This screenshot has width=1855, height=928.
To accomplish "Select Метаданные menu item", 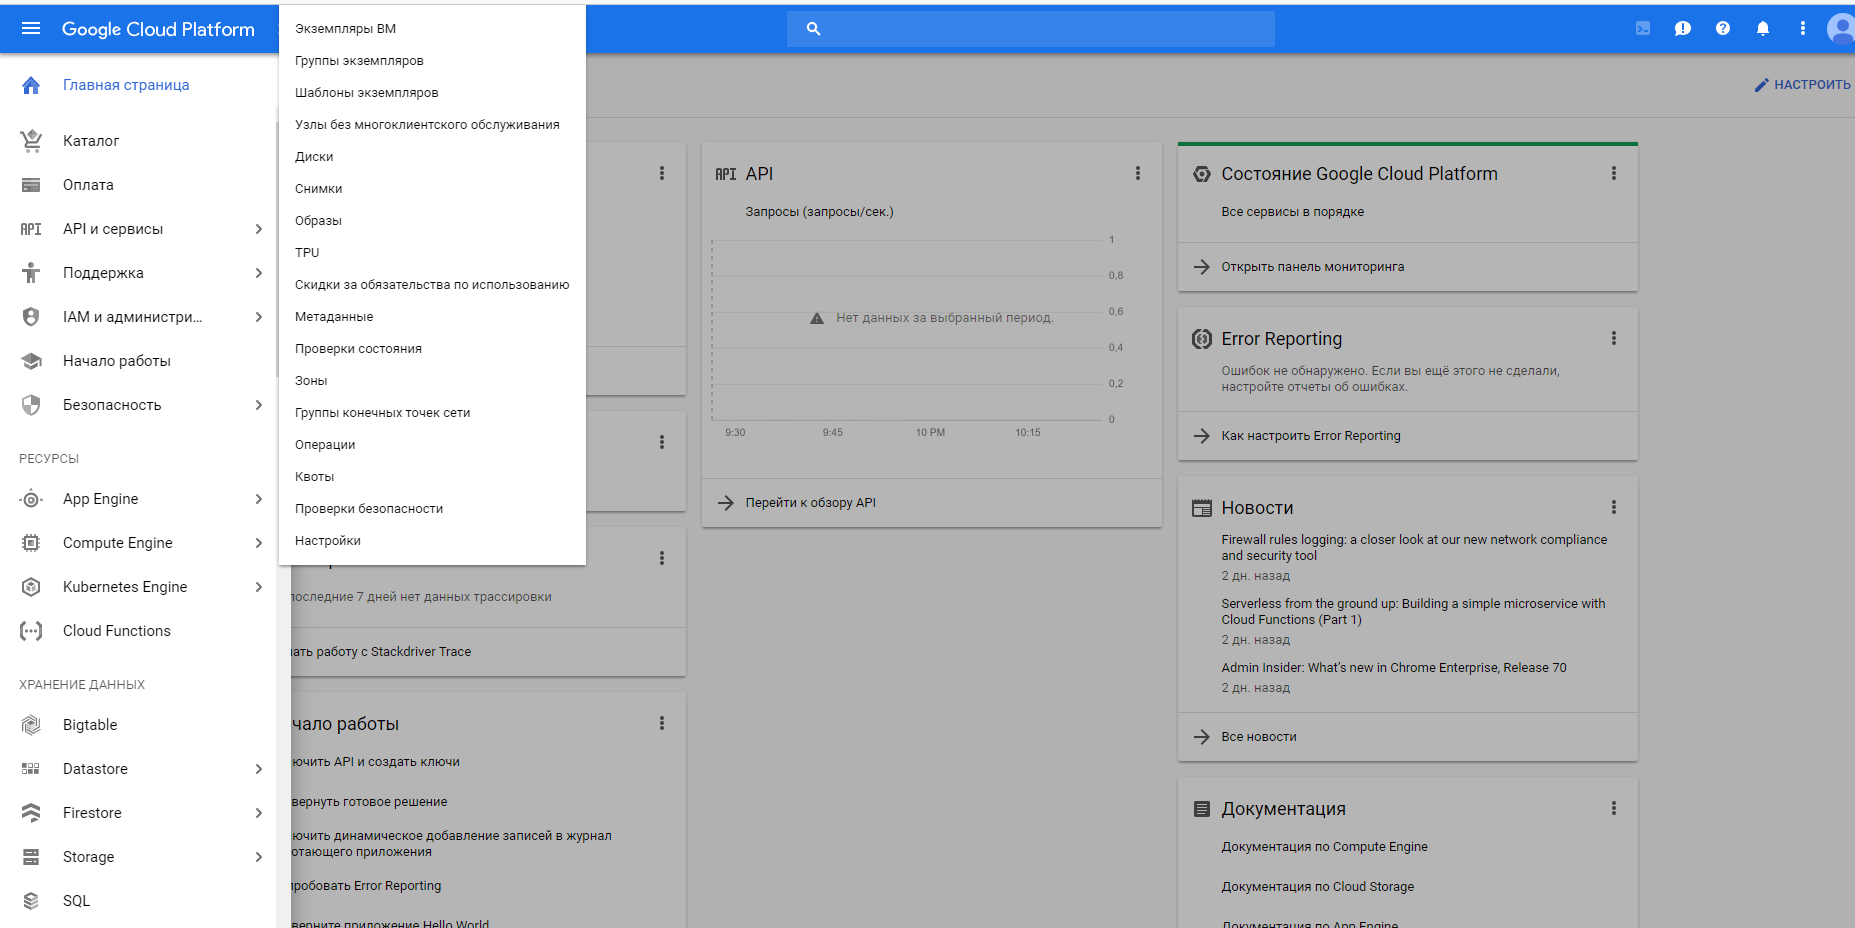I will pyautogui.click(x=432, y=317).
